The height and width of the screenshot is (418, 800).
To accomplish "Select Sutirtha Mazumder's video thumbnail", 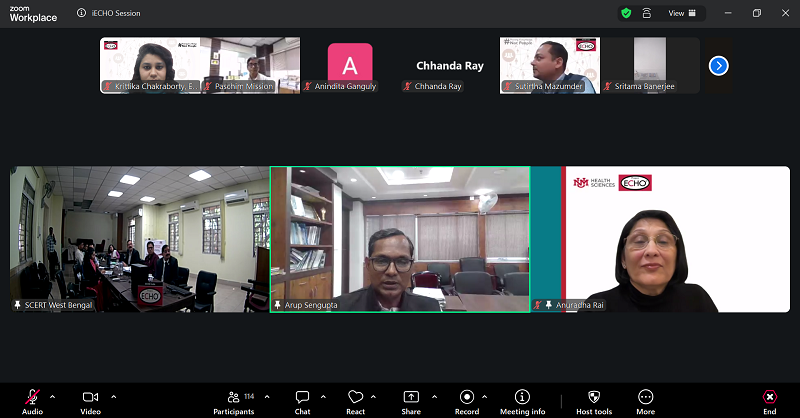I will [x=550, y=65].
